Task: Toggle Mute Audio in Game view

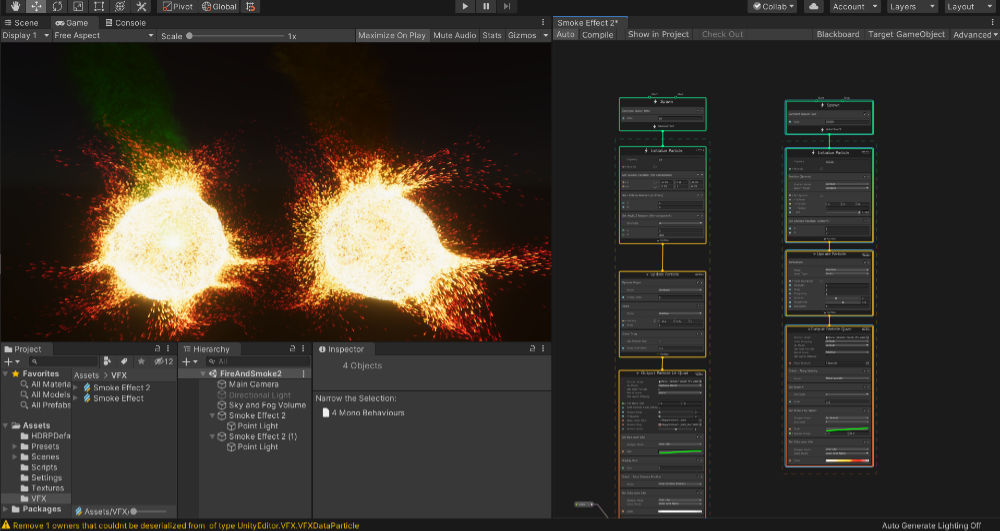Action: (454, 35)
